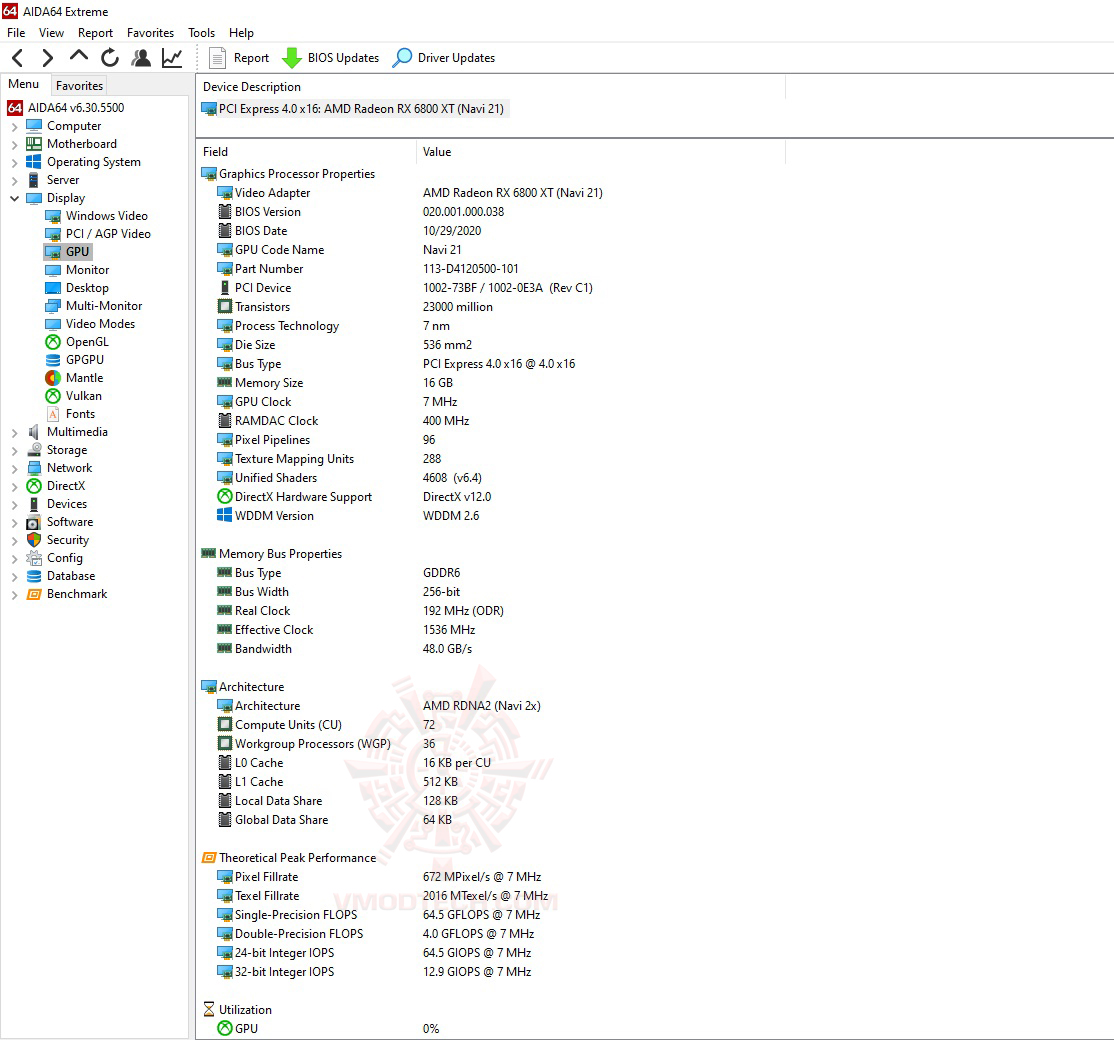Image resolution: width=1114 pixels, height=1040 pixels.
Task: Open the Report menu
Action: pos(95,33)
